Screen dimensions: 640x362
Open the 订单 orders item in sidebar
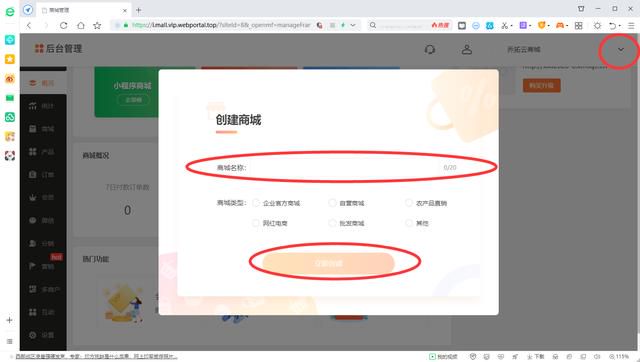click(41, 175)
